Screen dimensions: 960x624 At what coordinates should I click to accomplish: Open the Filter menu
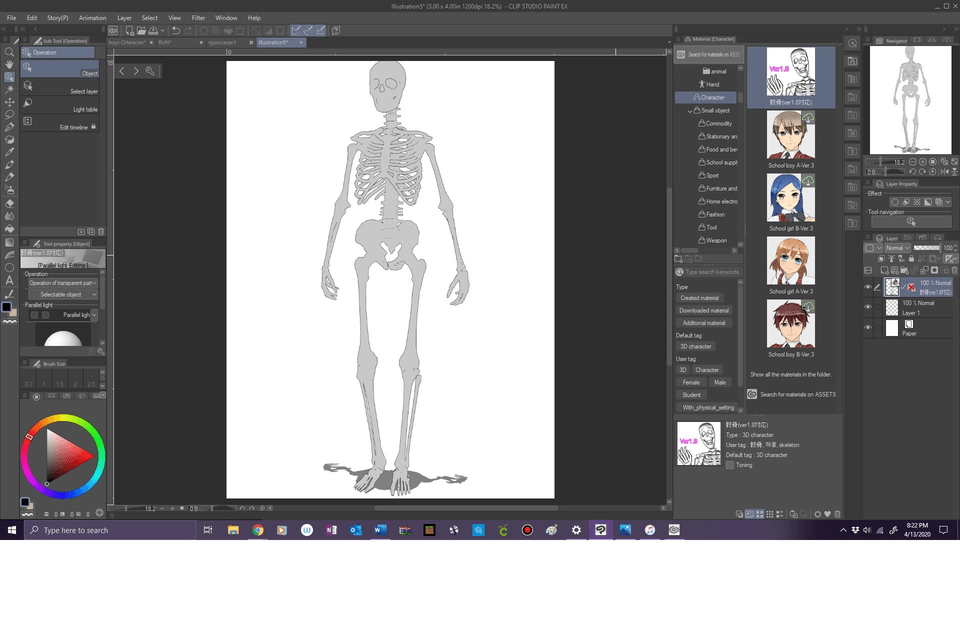pyautogui.click(x=198, y=18)
